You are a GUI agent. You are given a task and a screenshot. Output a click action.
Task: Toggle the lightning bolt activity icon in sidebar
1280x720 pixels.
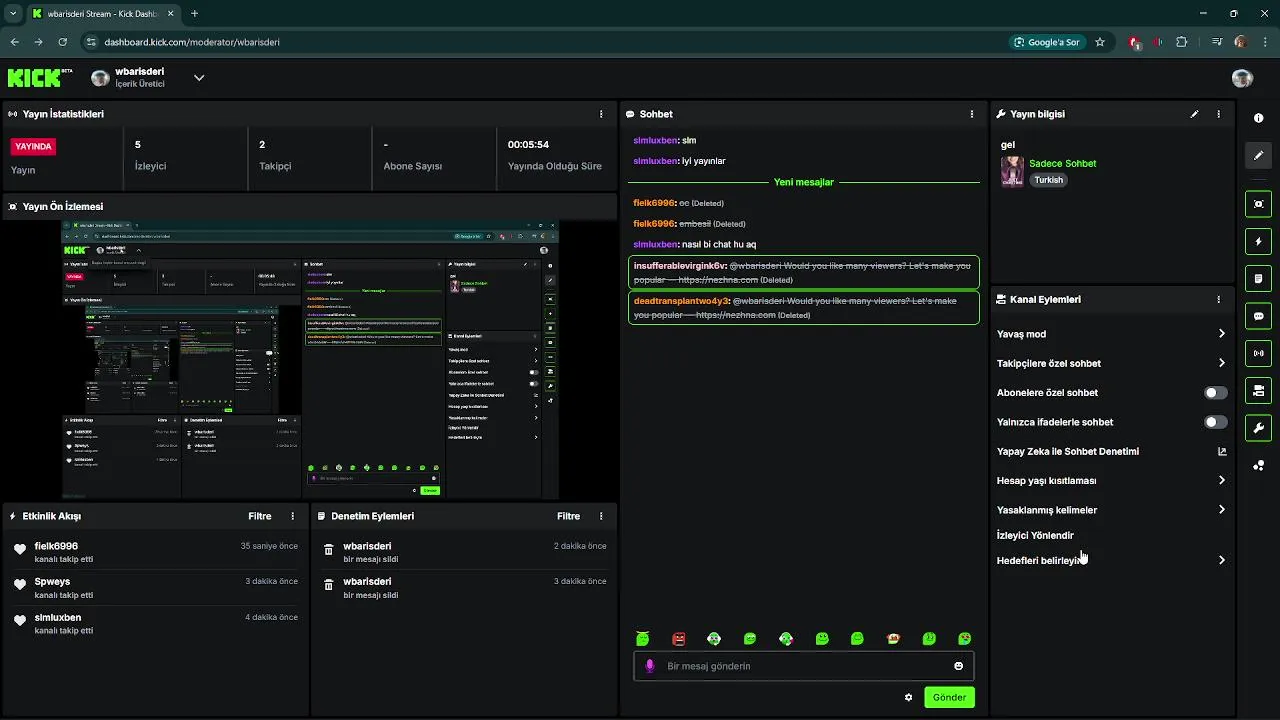click(x=1258, y=241)
